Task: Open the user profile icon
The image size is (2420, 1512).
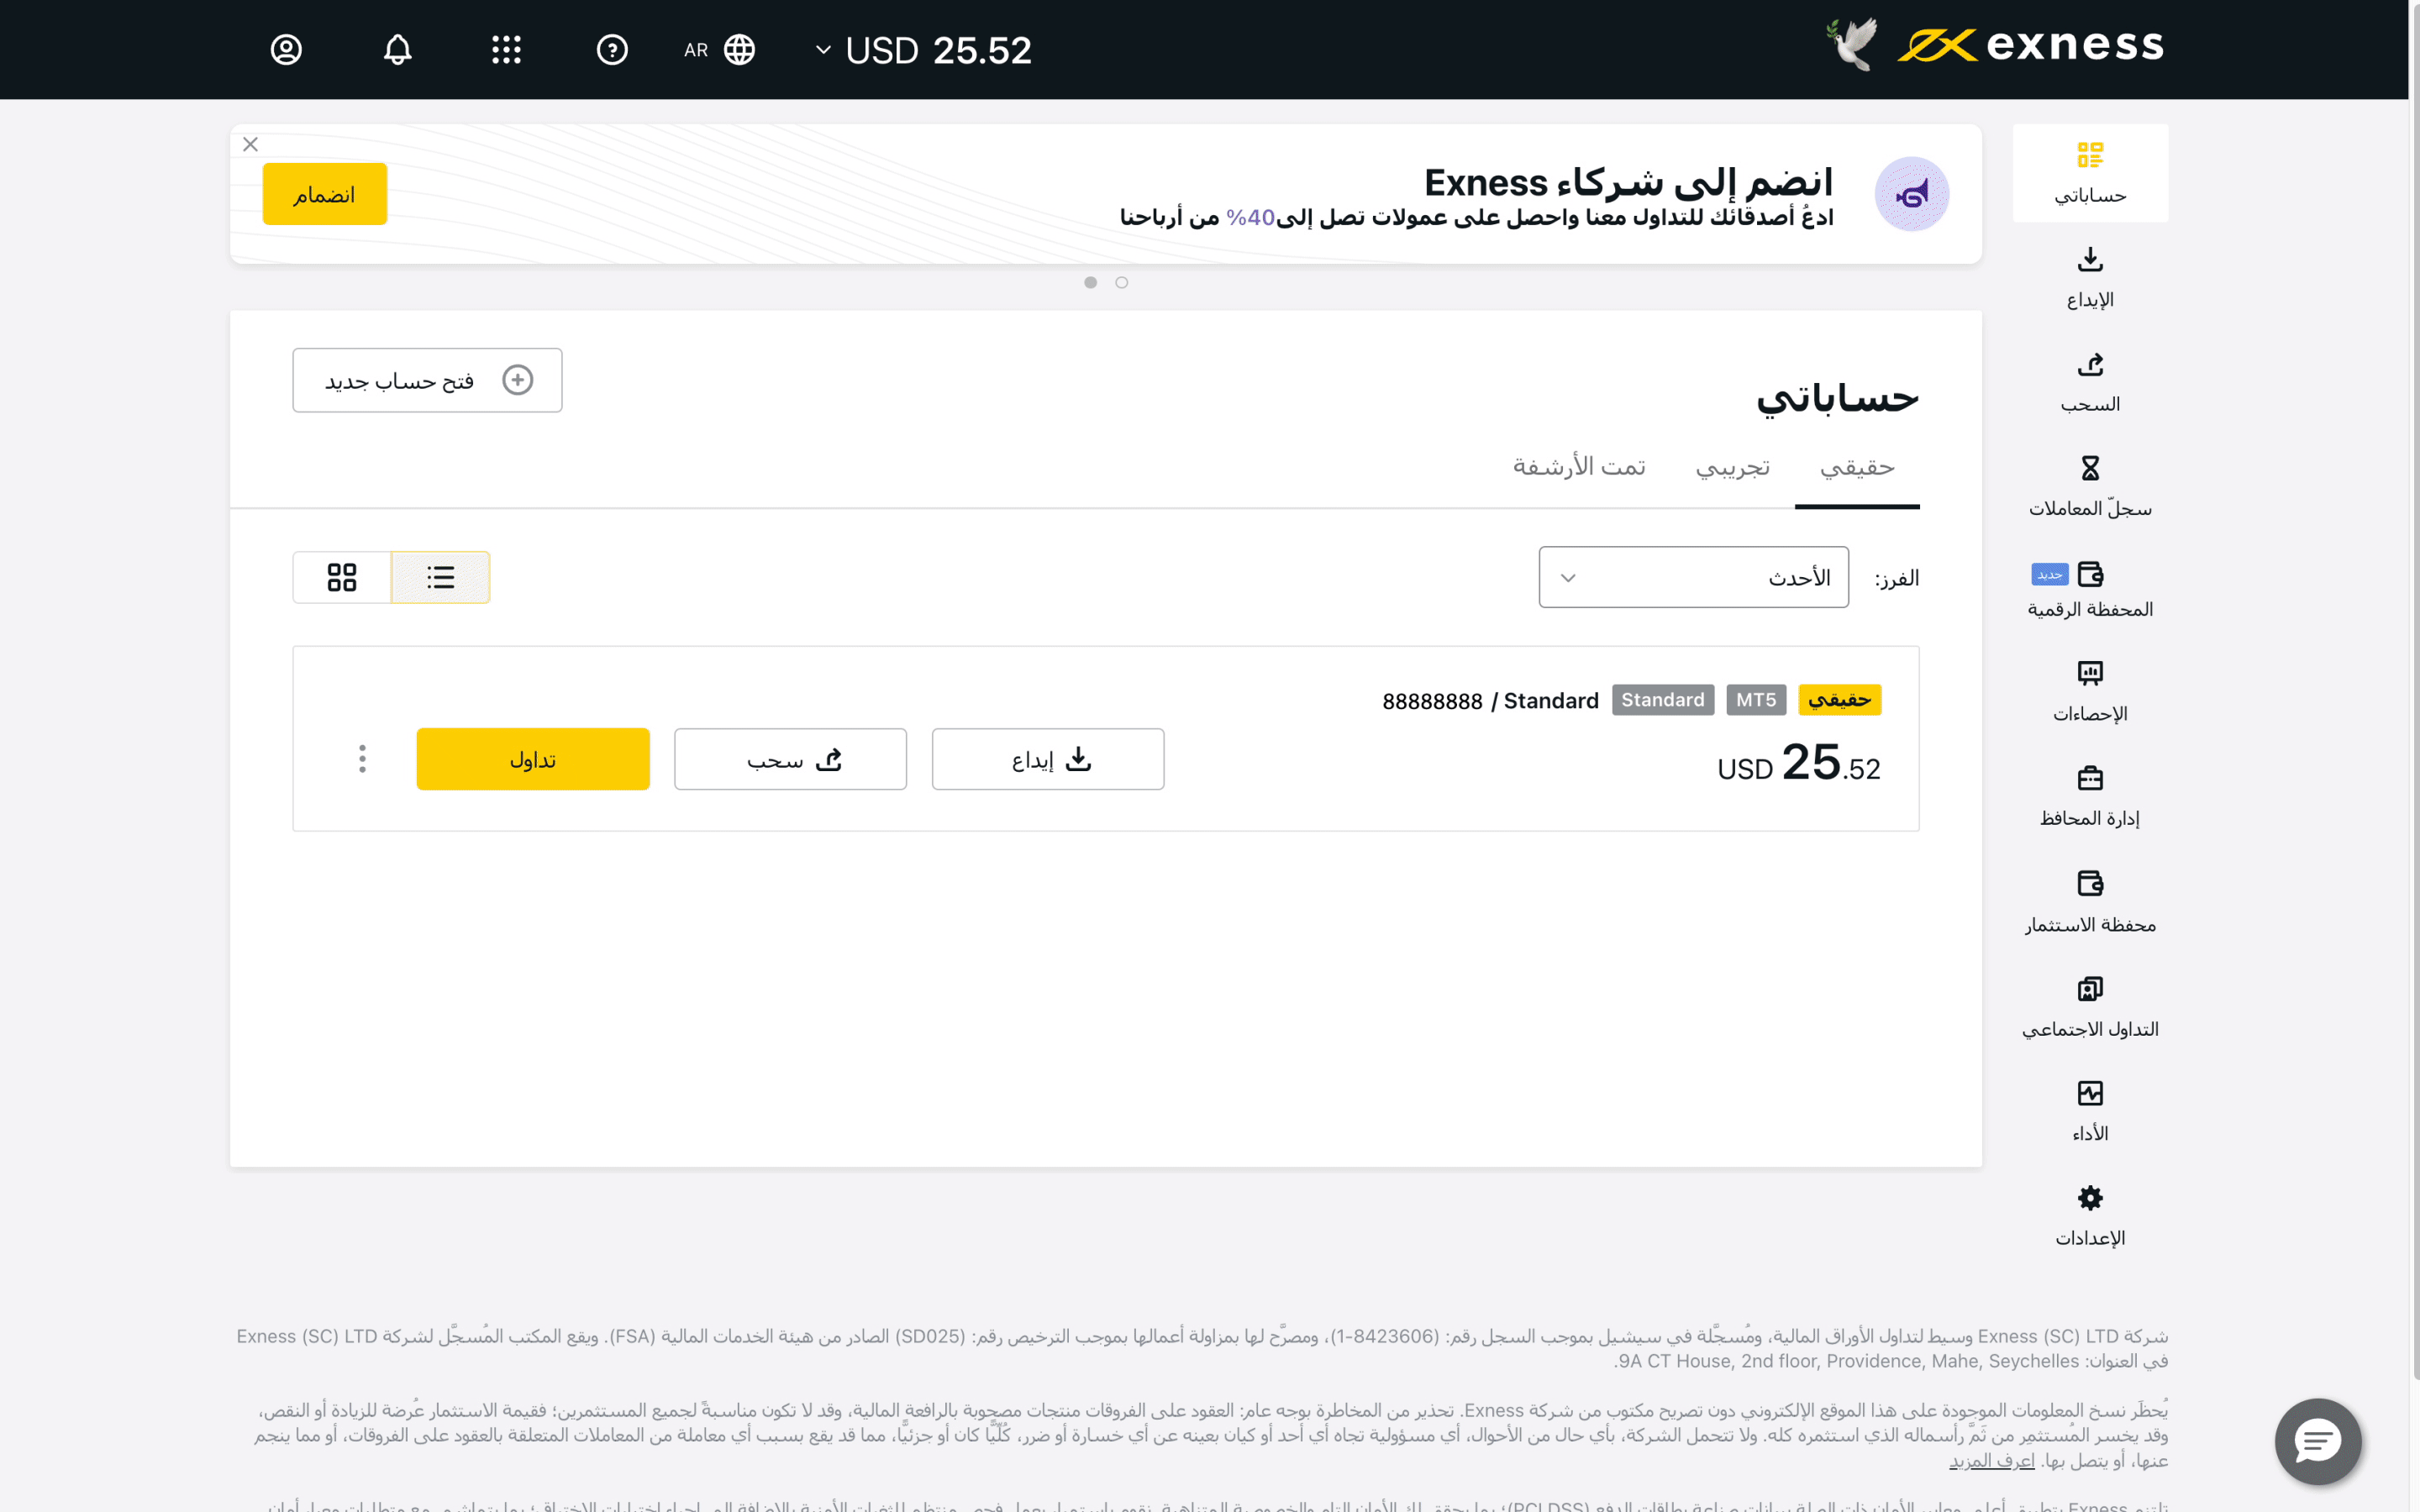Action: pos(286,49)
